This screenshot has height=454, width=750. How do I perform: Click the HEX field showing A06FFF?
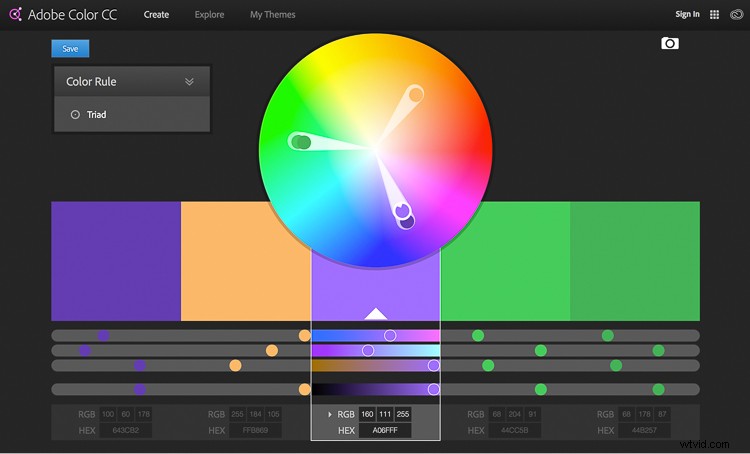click(x=384, y=431)
